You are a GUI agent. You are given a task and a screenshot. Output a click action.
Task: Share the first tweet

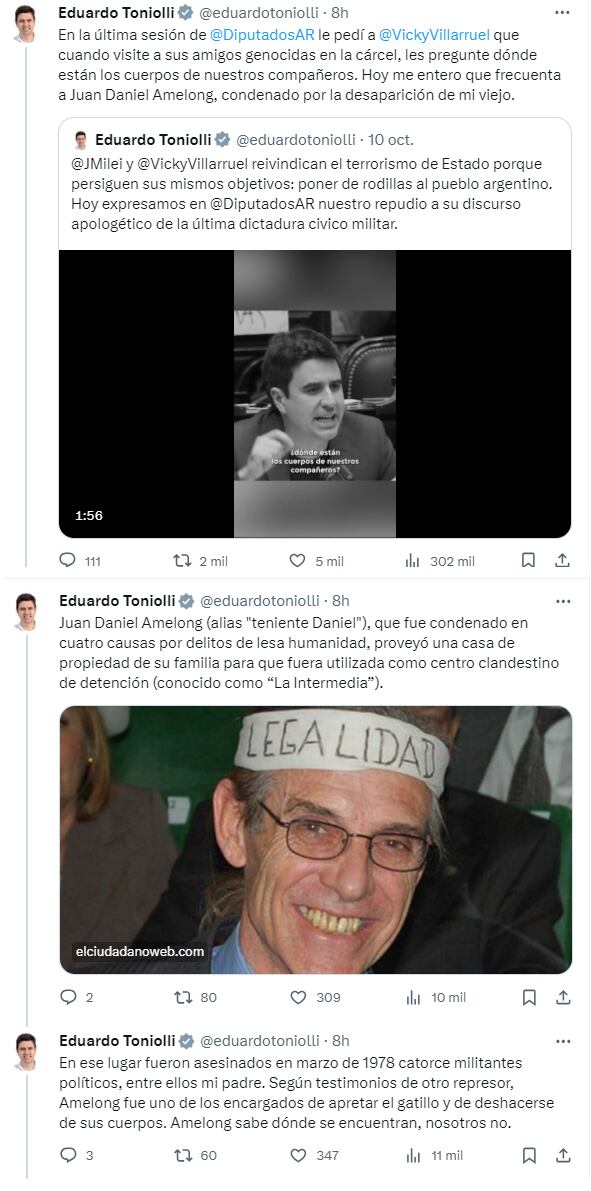562,561
